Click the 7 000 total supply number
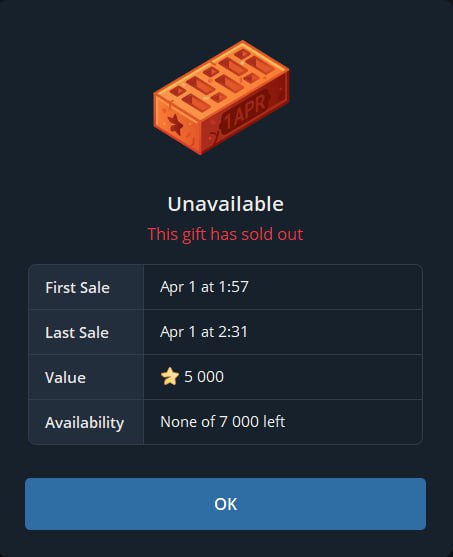Image resolution: width=453 pixels, height=557 pixels. (239, 422)
